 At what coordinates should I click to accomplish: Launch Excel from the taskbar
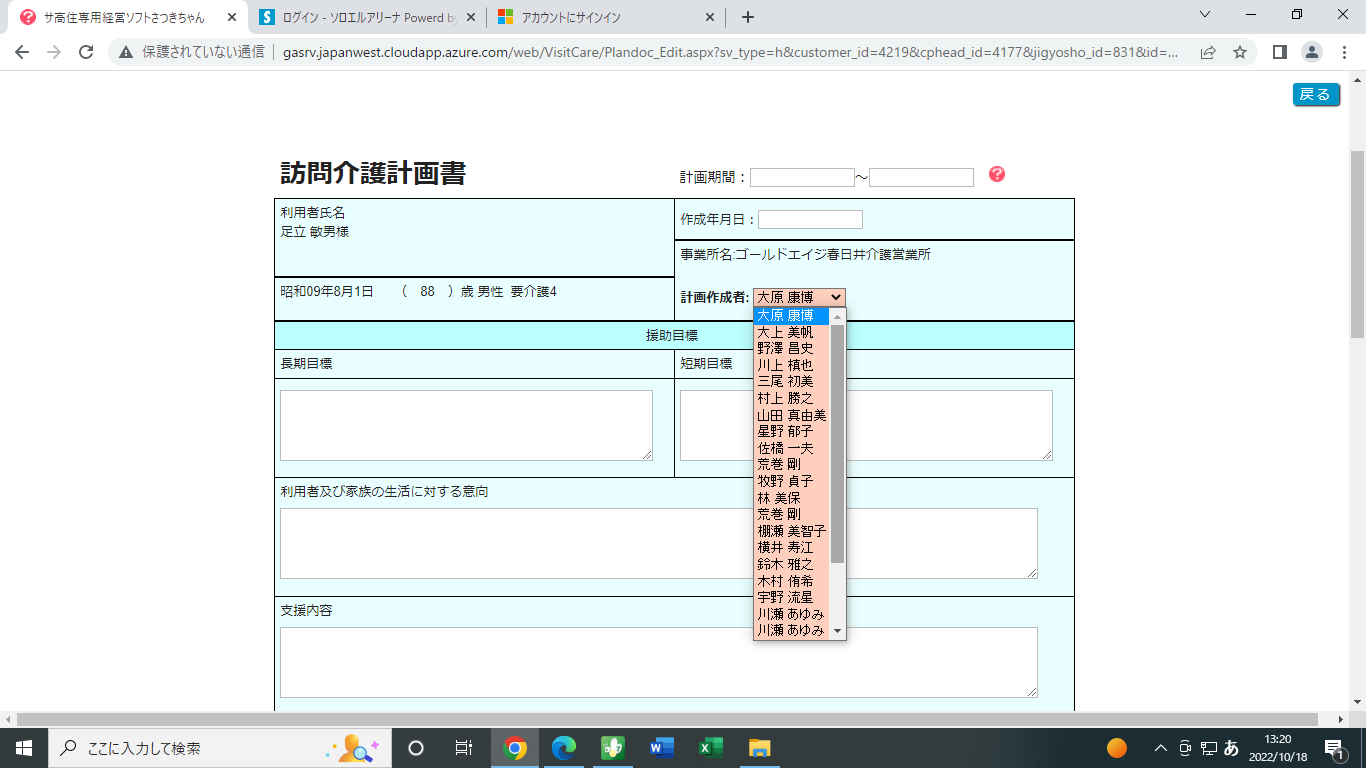(x=710, y=747)
